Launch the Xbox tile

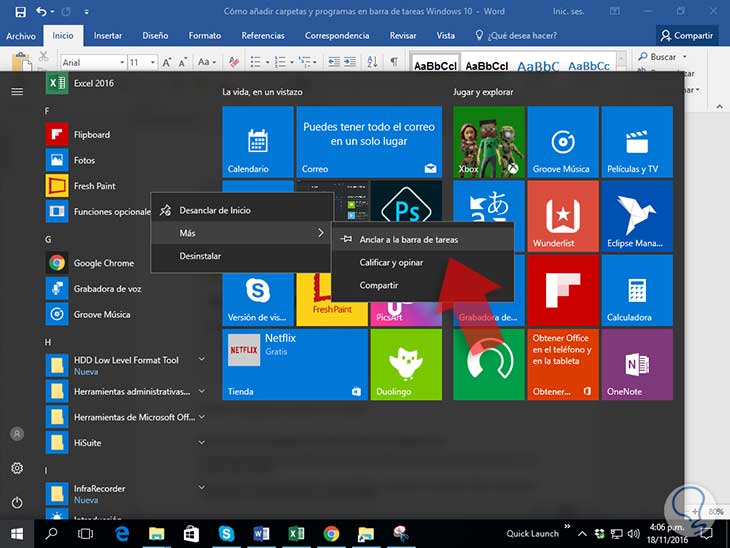click(489, 142)
